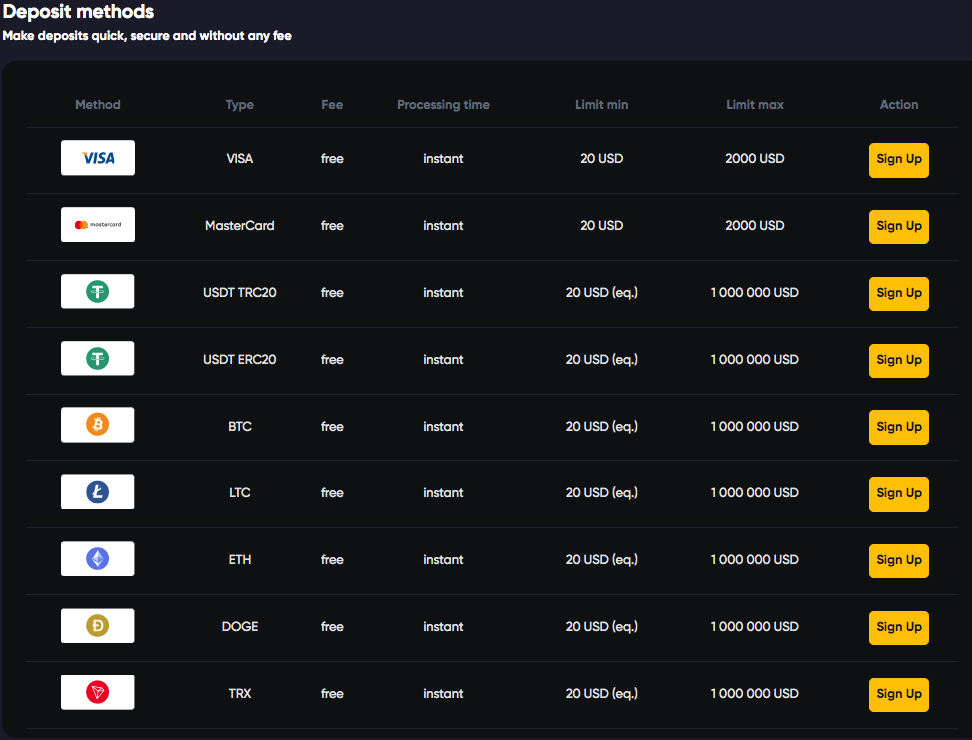Image resolution: width=972 pixels, height=740 pixels.
Task: Click the Limit max column header
Action: 754,105
